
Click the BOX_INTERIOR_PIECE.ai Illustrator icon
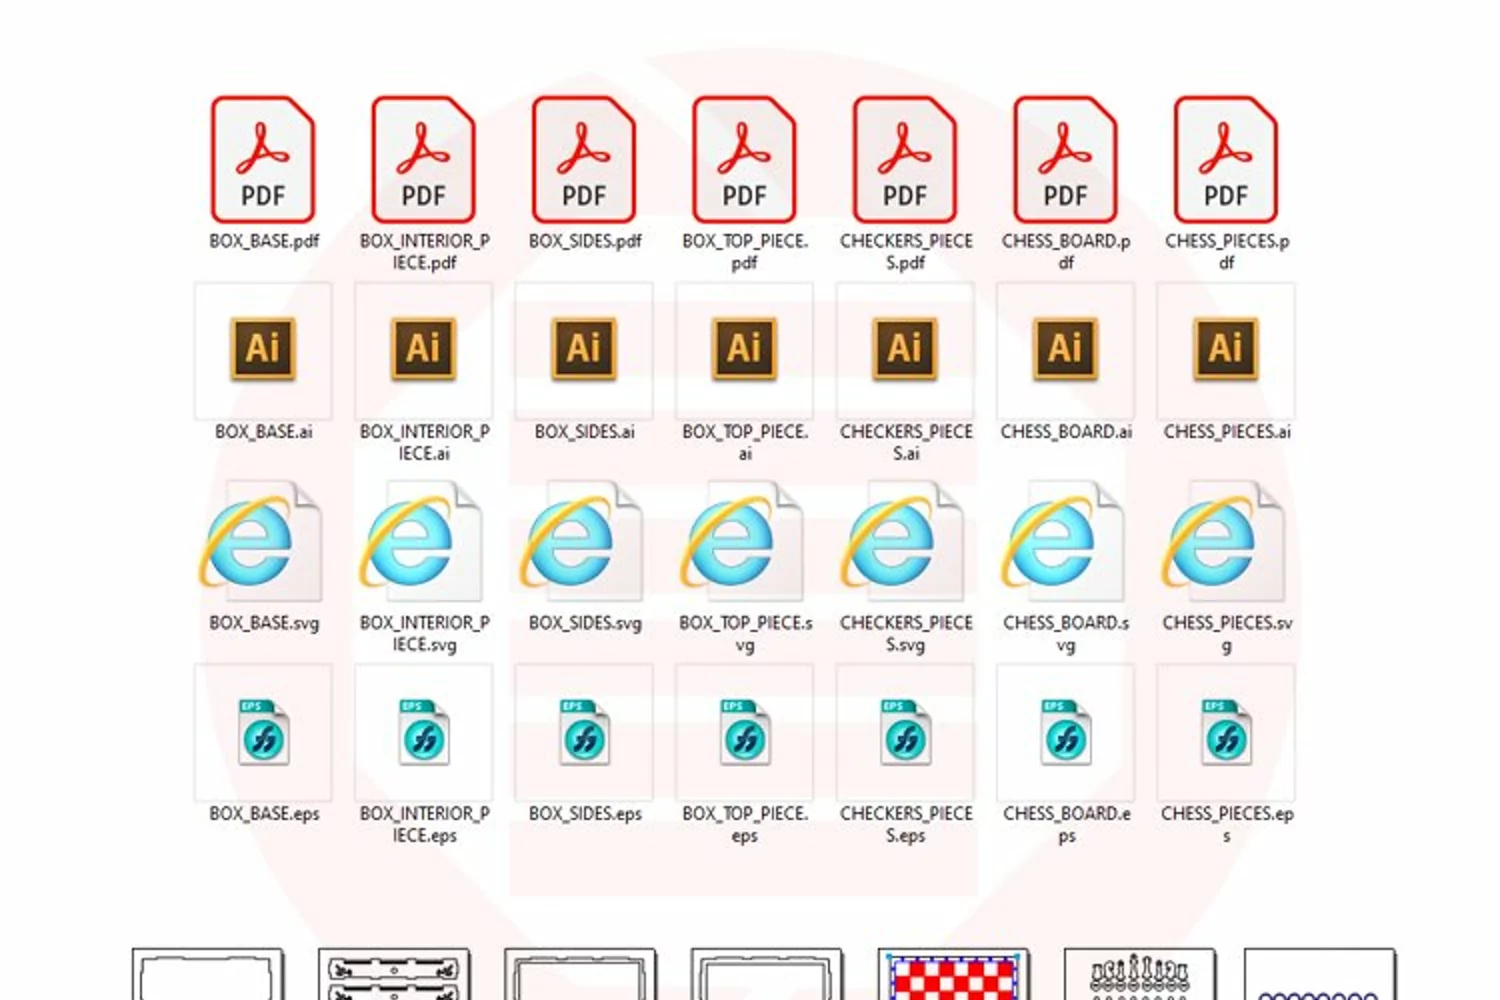[x=424, y=349]
